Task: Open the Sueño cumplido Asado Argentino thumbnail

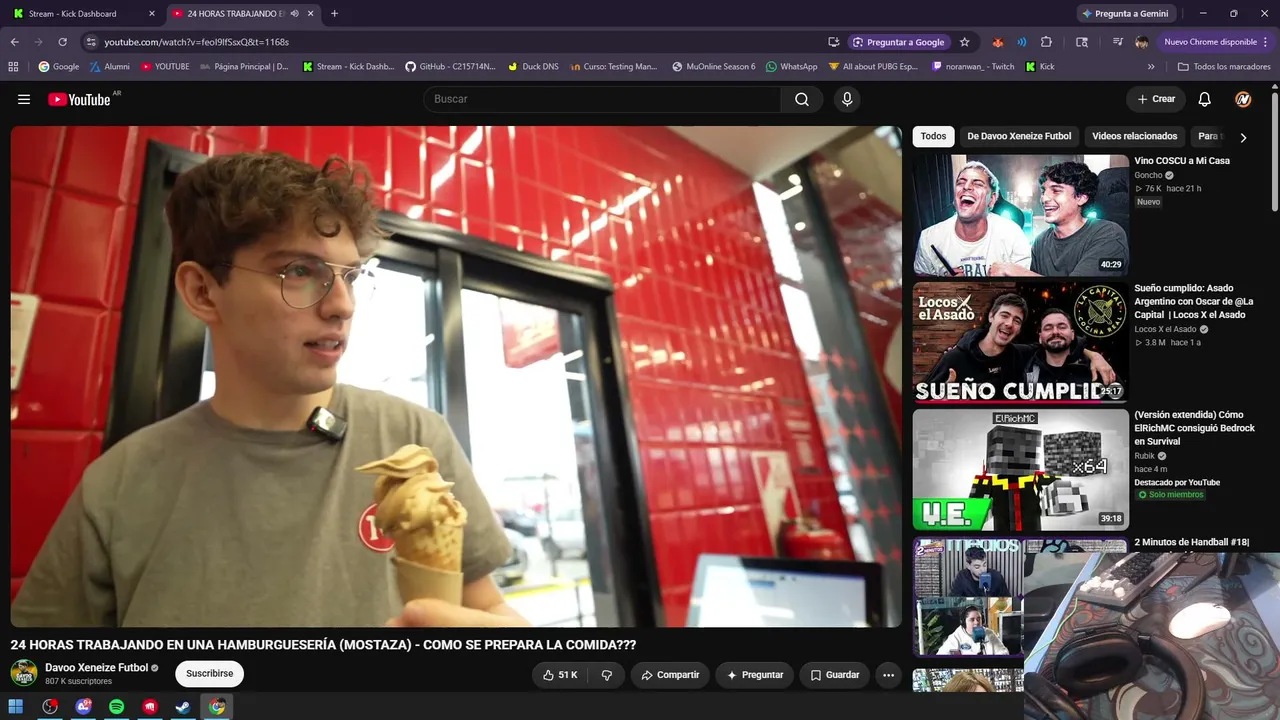Action: 1020,342
